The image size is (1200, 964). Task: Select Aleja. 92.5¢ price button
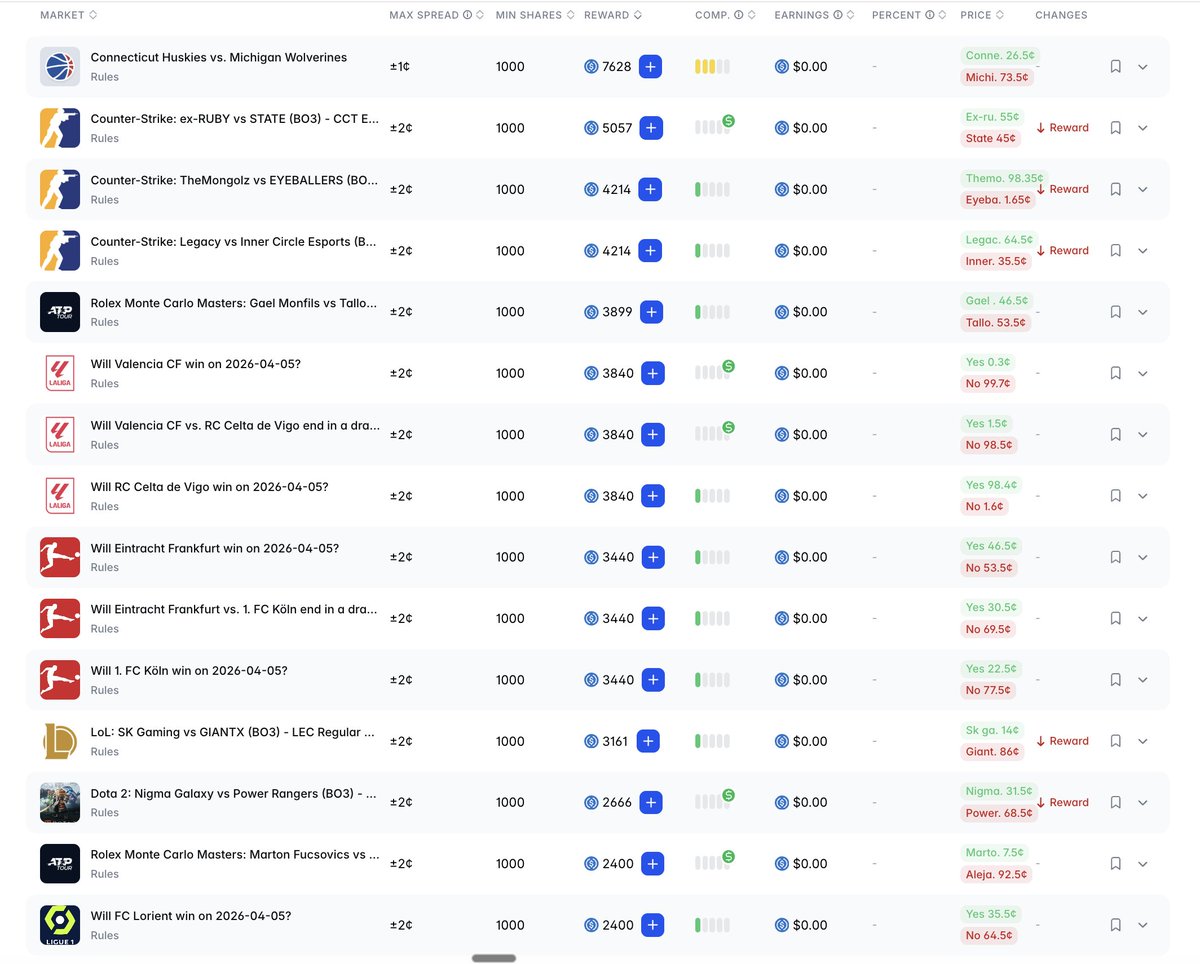coord(996,874)
